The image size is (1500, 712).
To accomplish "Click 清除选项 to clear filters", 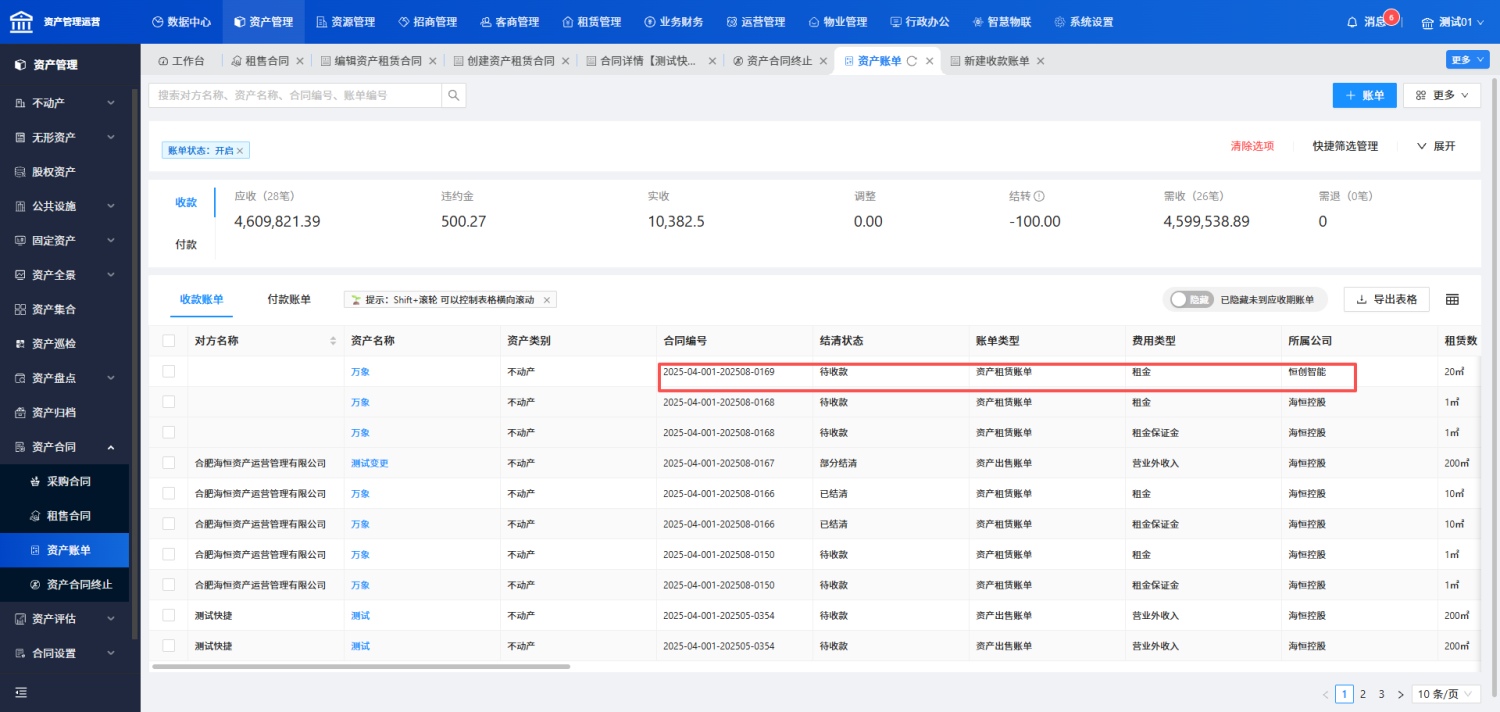I will (x=1252, y=146).
